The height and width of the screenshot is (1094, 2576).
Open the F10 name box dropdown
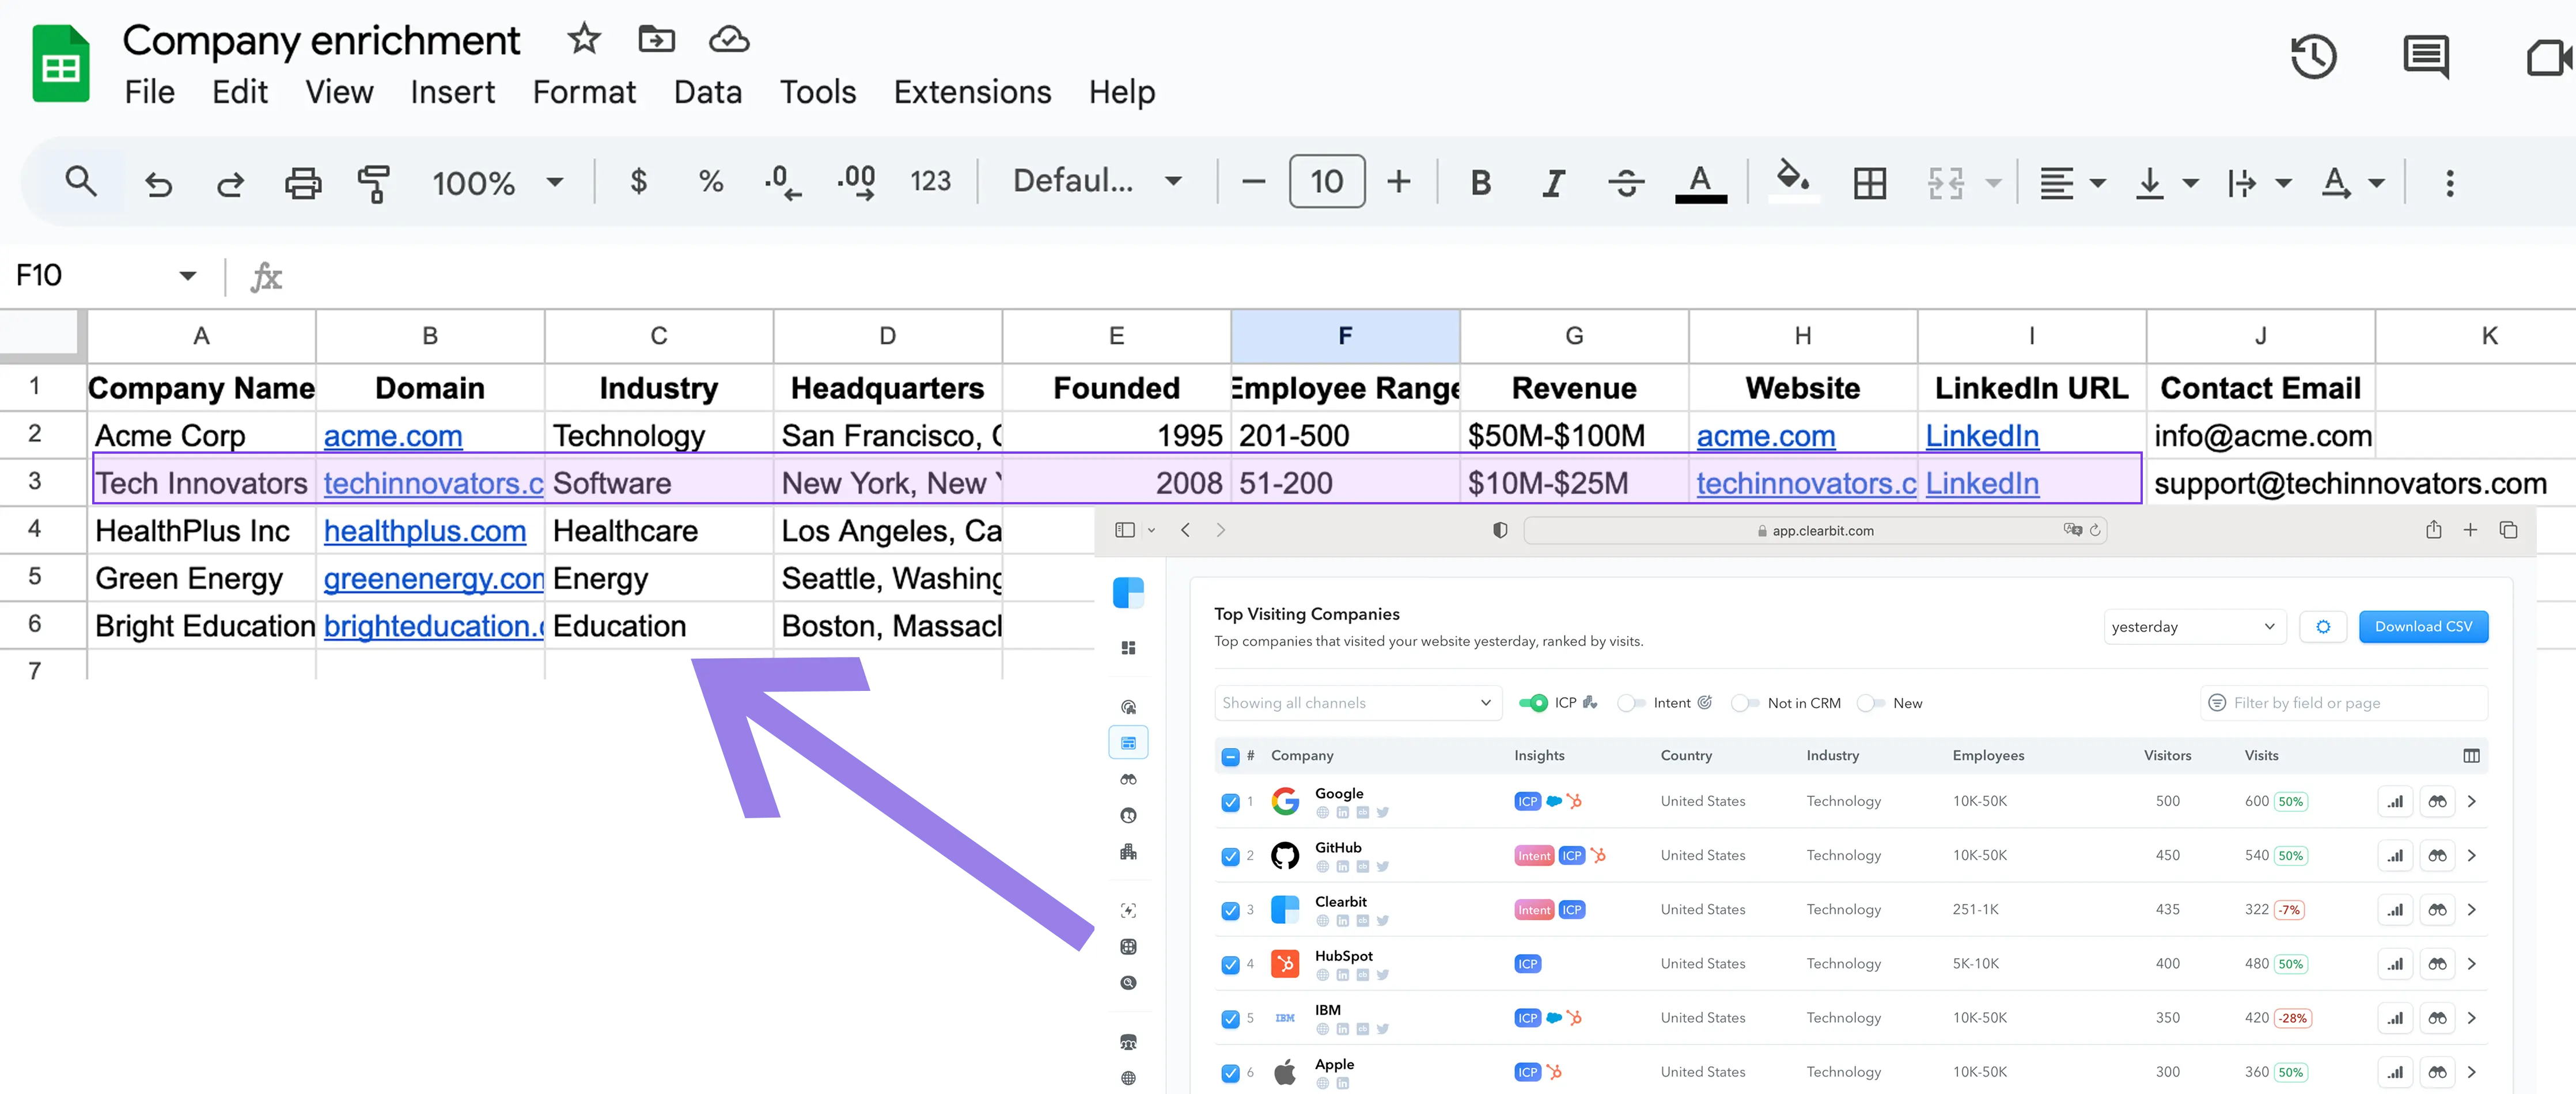(187, 276)
